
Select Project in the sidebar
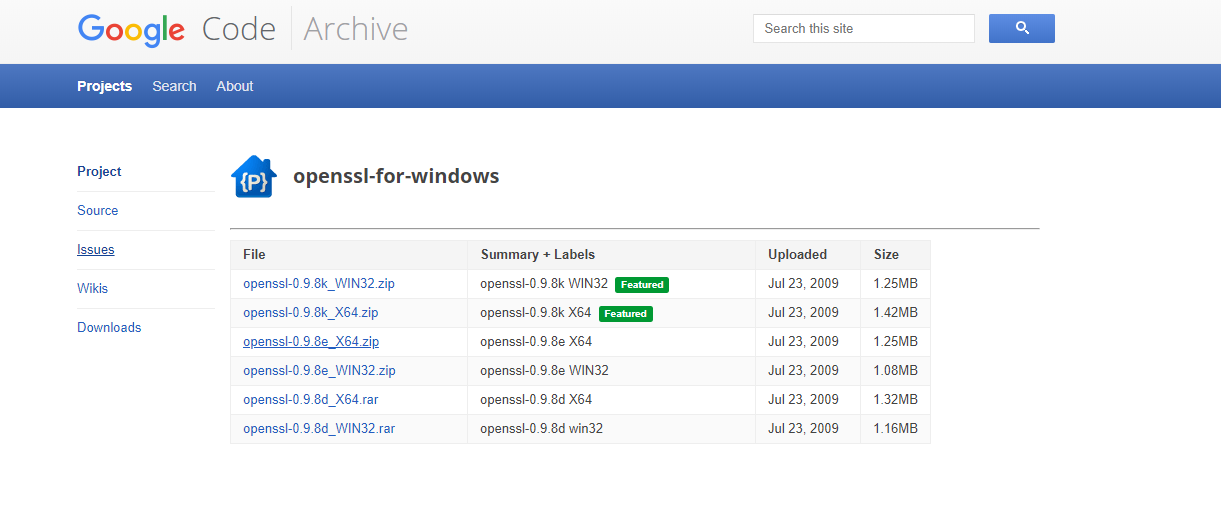[99, 171]
